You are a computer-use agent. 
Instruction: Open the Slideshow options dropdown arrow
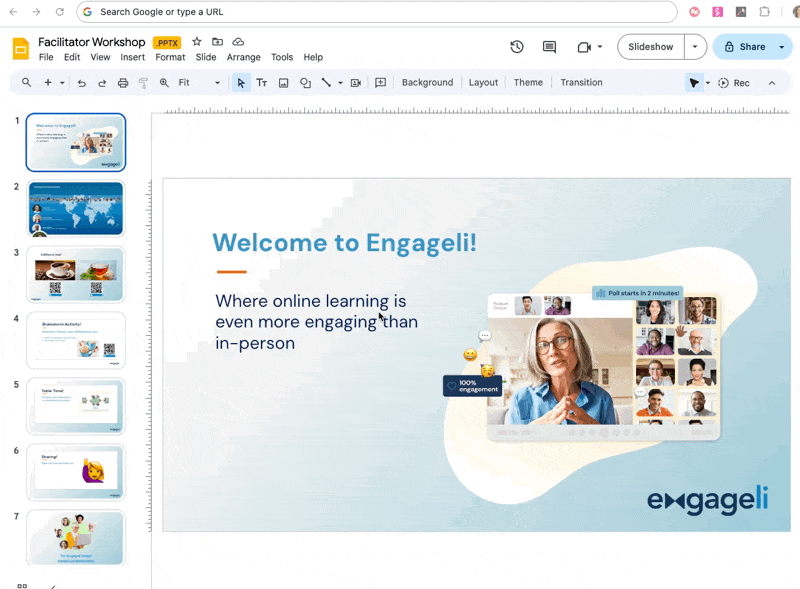click(695, 47)
